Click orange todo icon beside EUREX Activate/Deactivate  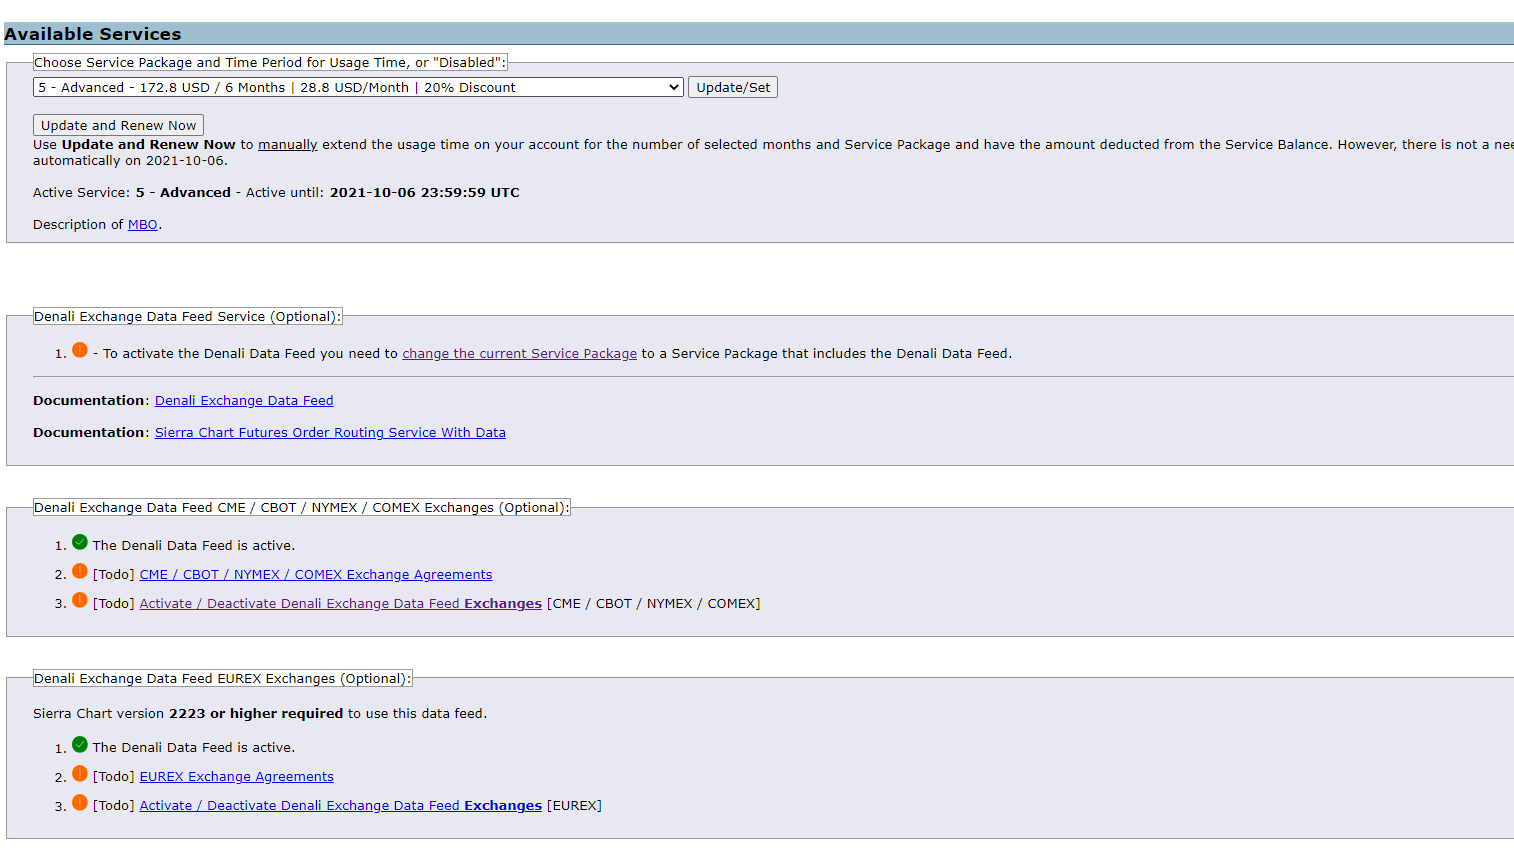tap(80, 802)
